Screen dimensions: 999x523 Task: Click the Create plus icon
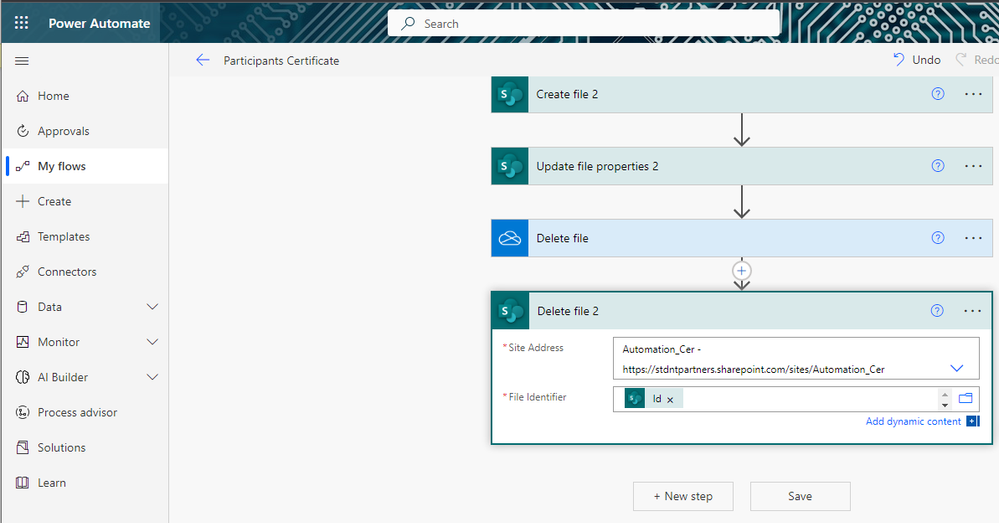[22, 201]
